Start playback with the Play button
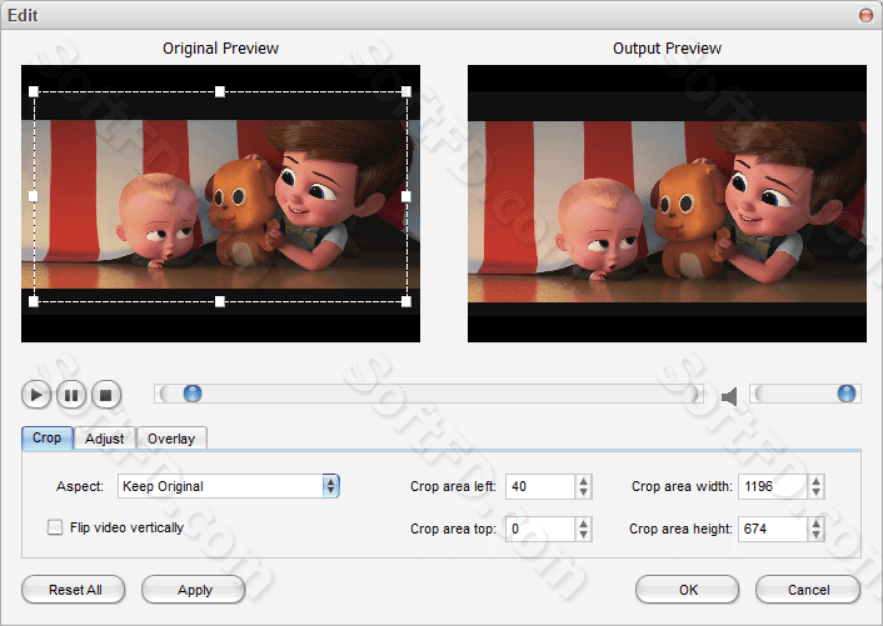Viewport: 883px width, 626px height. click(36, 395)
